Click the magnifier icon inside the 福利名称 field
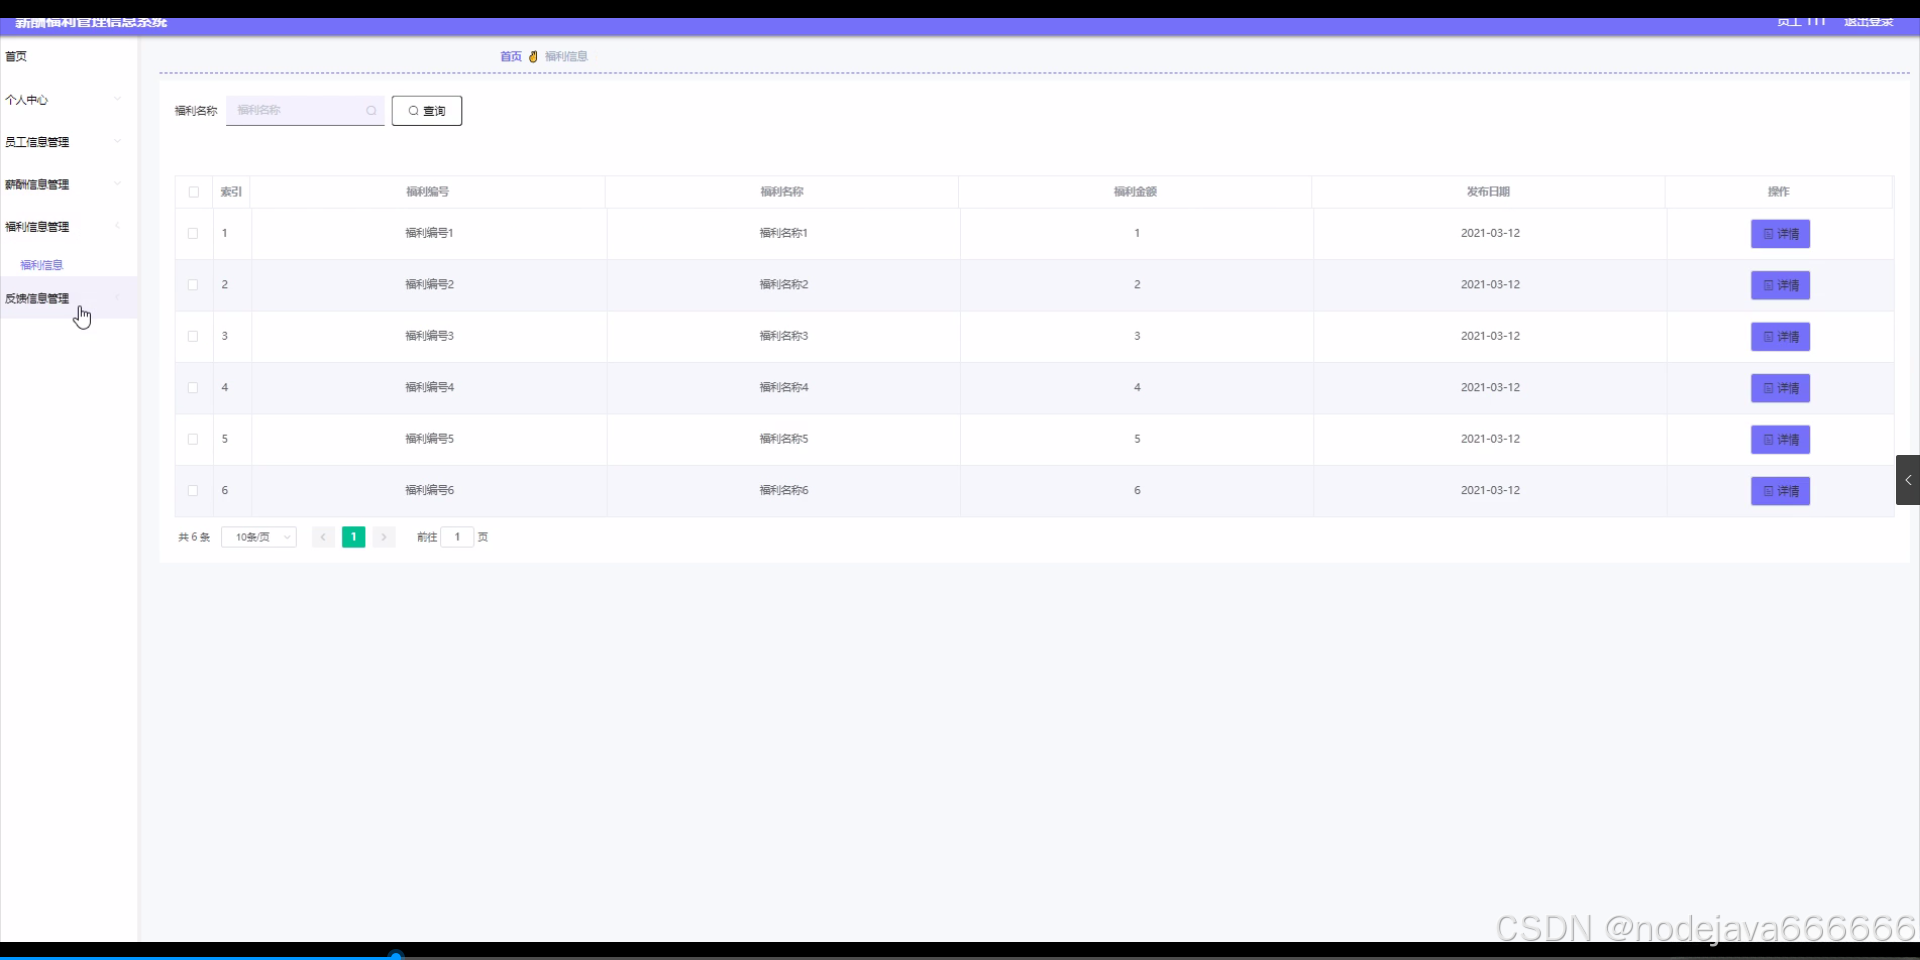The width and height of the screenshot is (1920, 960). [x=371, y=111]
